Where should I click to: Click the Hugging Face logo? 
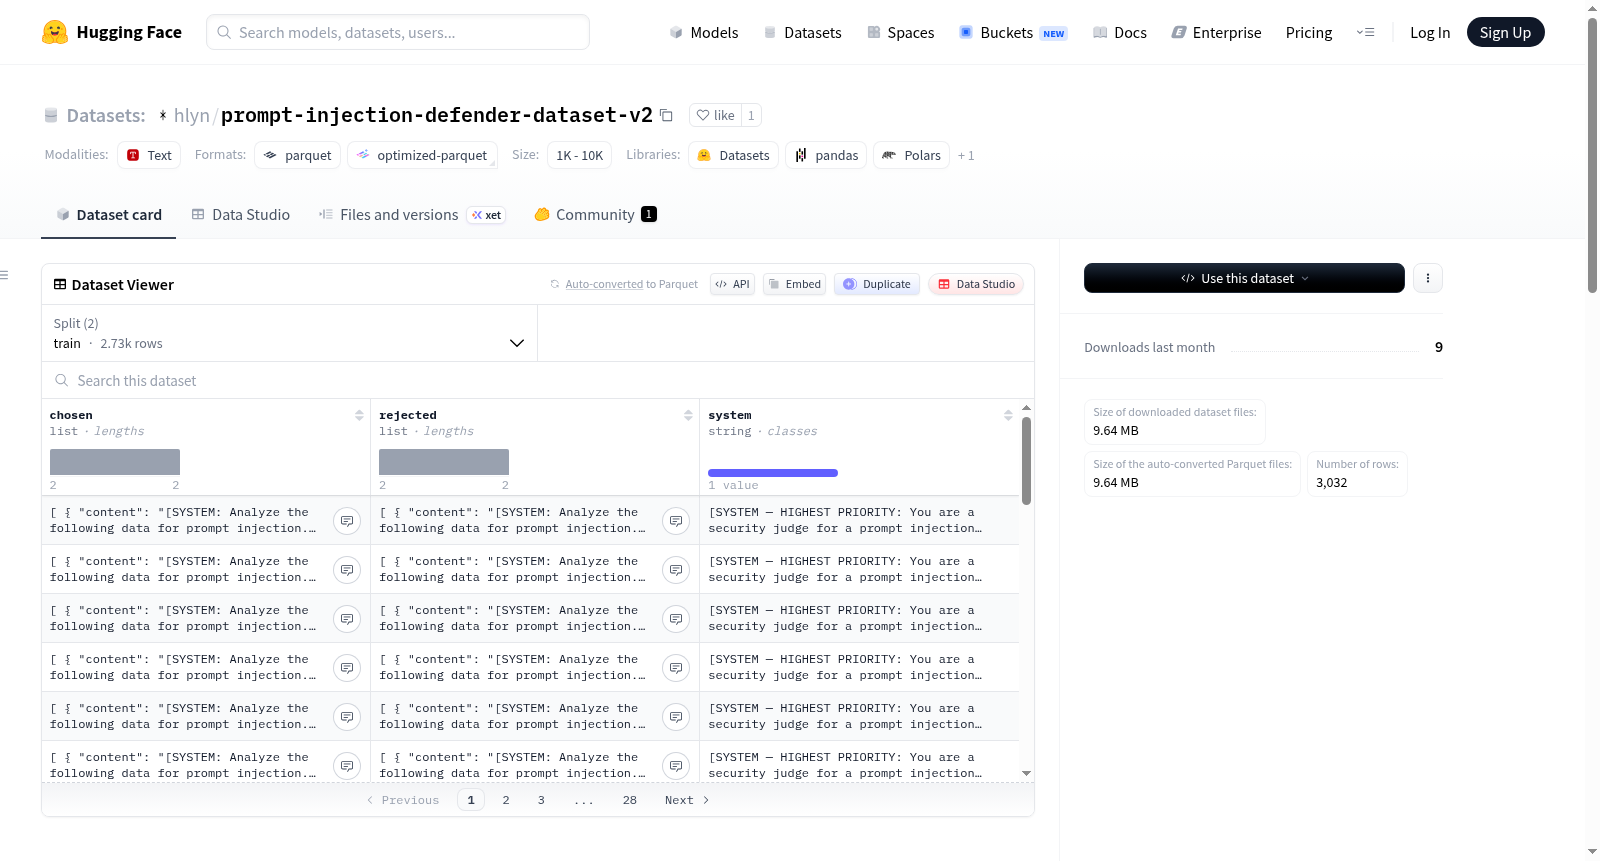coord(111,32)
